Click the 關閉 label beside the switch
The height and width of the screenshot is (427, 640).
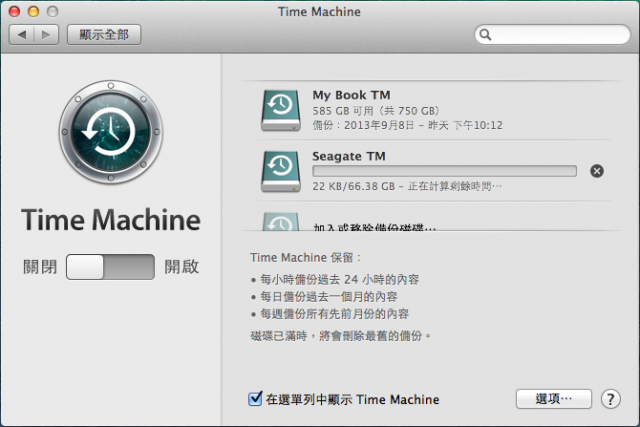[x=40, y=267]
